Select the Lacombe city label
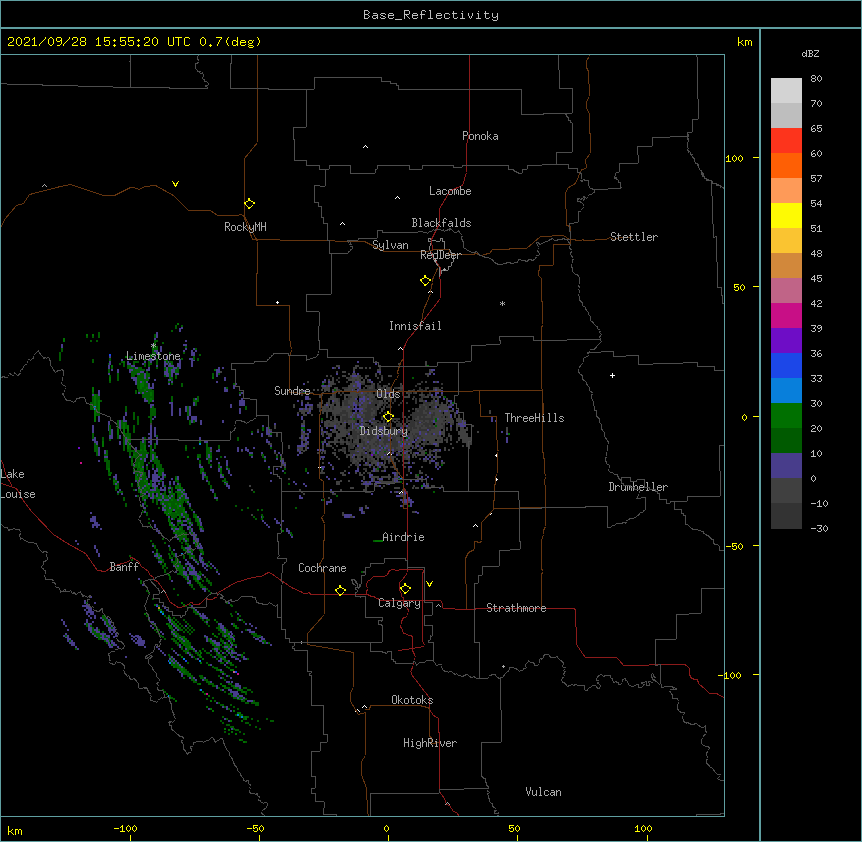This screenshot has height=842, width=862. 450,191
